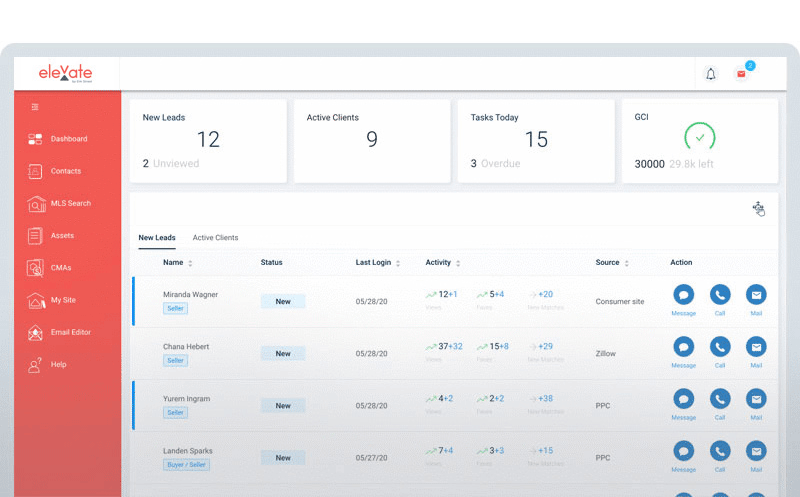
Task: Open the Active Clients summary card
Action: pos(372,141)
